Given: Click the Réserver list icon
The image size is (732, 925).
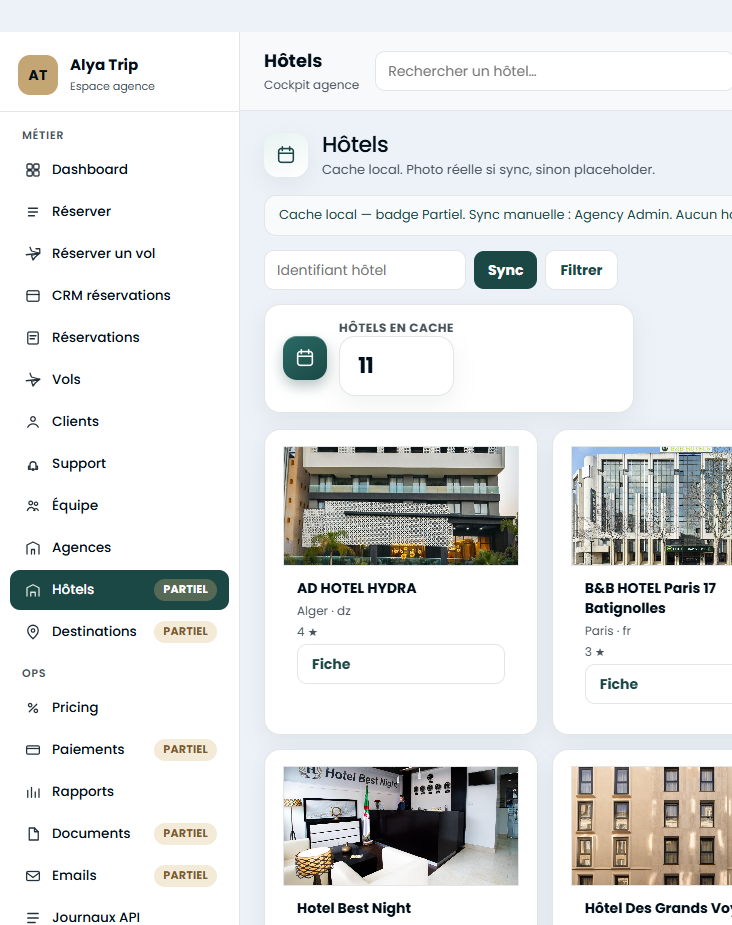Looking at the screenshot, I should (33, 212).
